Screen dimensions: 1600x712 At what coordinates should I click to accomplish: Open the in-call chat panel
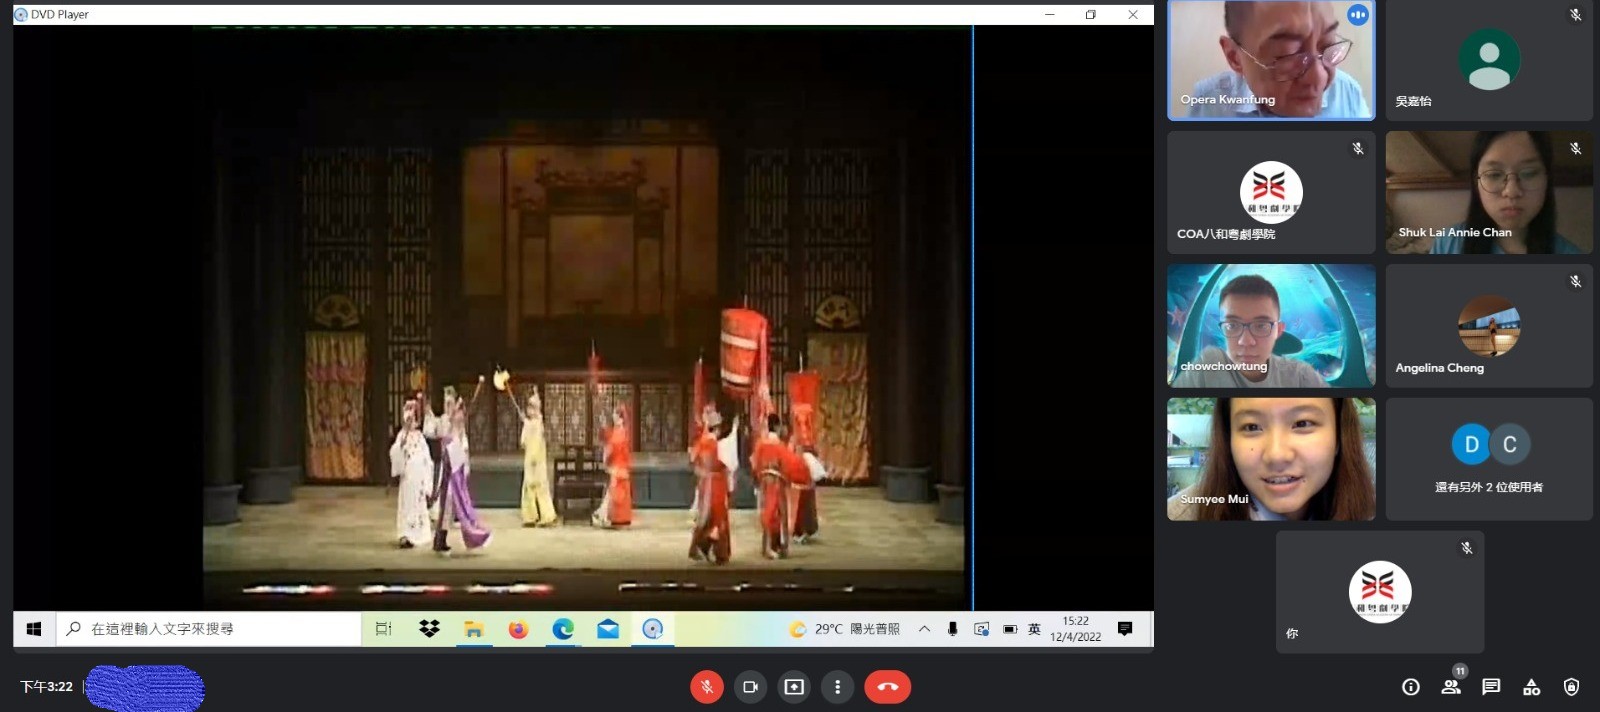click(x=1491, y=687)
